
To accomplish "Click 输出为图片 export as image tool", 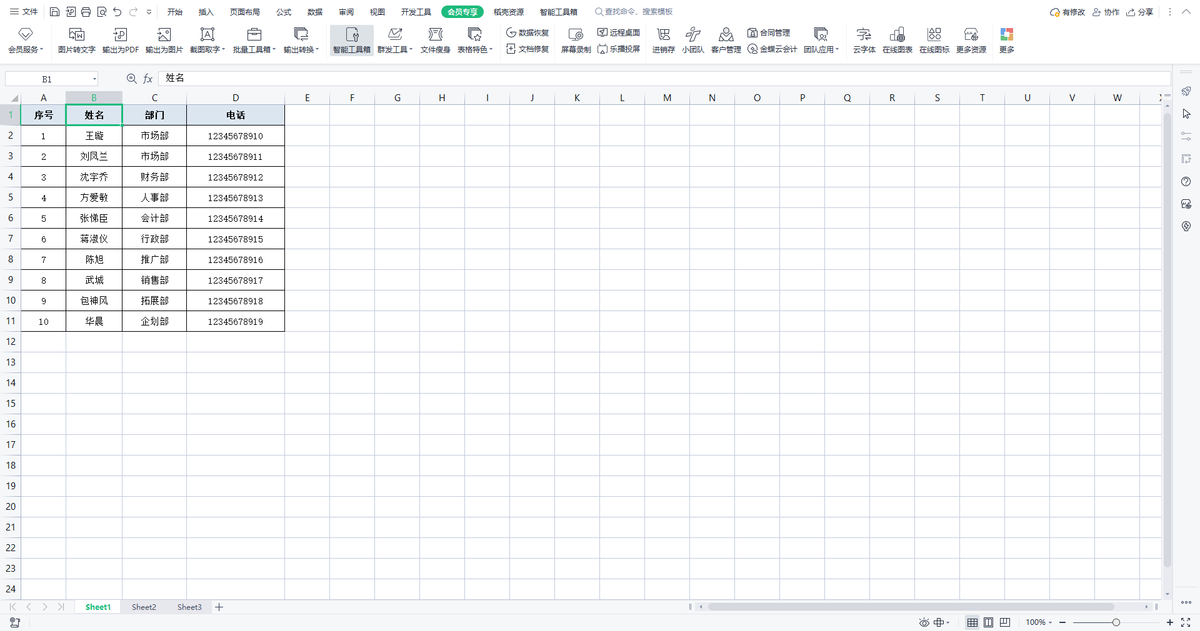I will pyautogui.click(x=164, y=41).
